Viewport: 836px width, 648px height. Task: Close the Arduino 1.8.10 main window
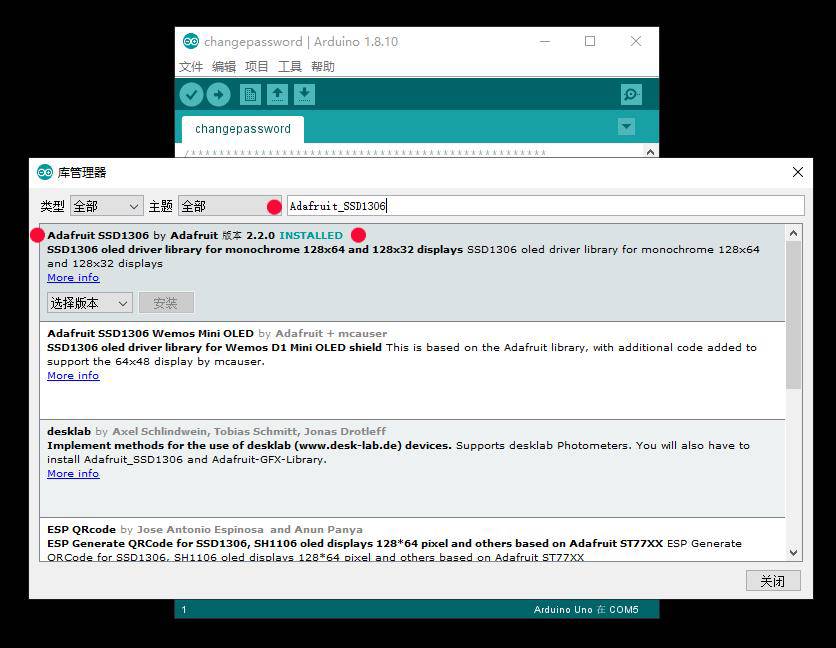636,42
